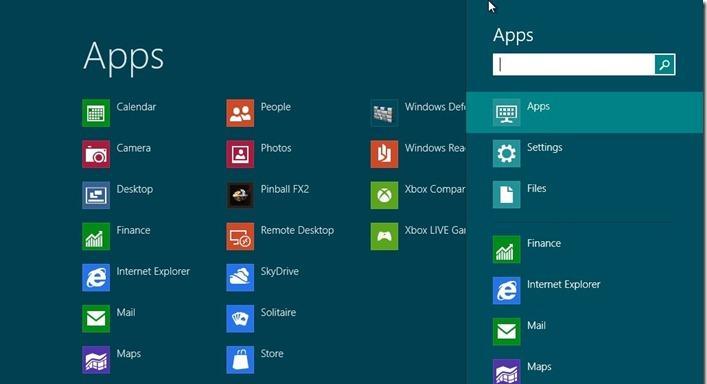Launch the Photos app icon
Screen dimensions: 707x384
(240, 154)
